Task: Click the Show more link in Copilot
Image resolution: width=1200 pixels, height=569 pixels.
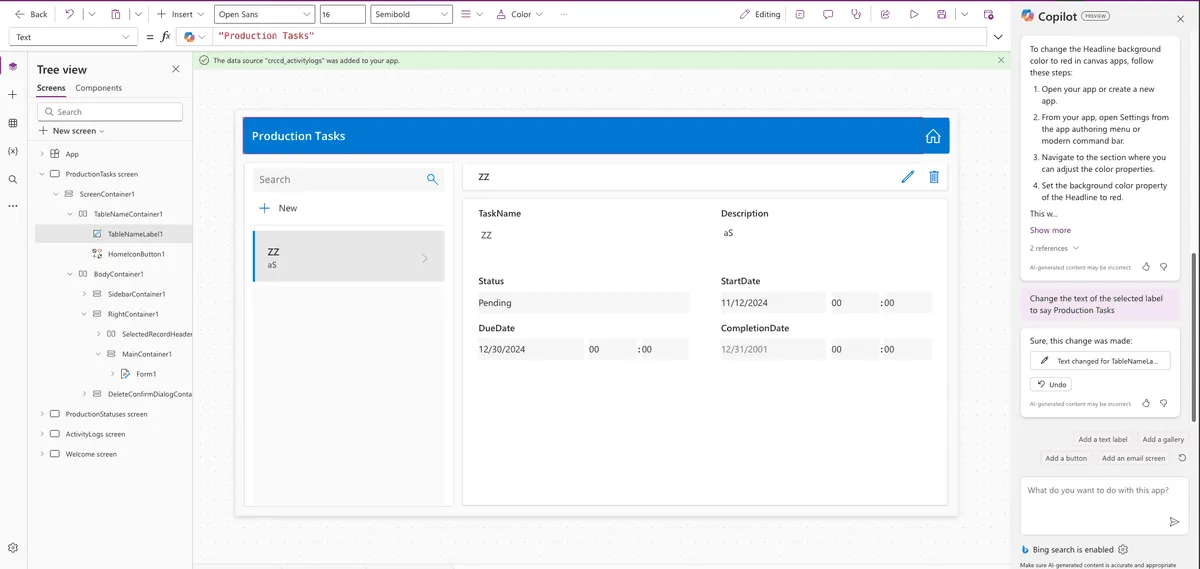Action: pyautogui.click(x=1050, y=230)
